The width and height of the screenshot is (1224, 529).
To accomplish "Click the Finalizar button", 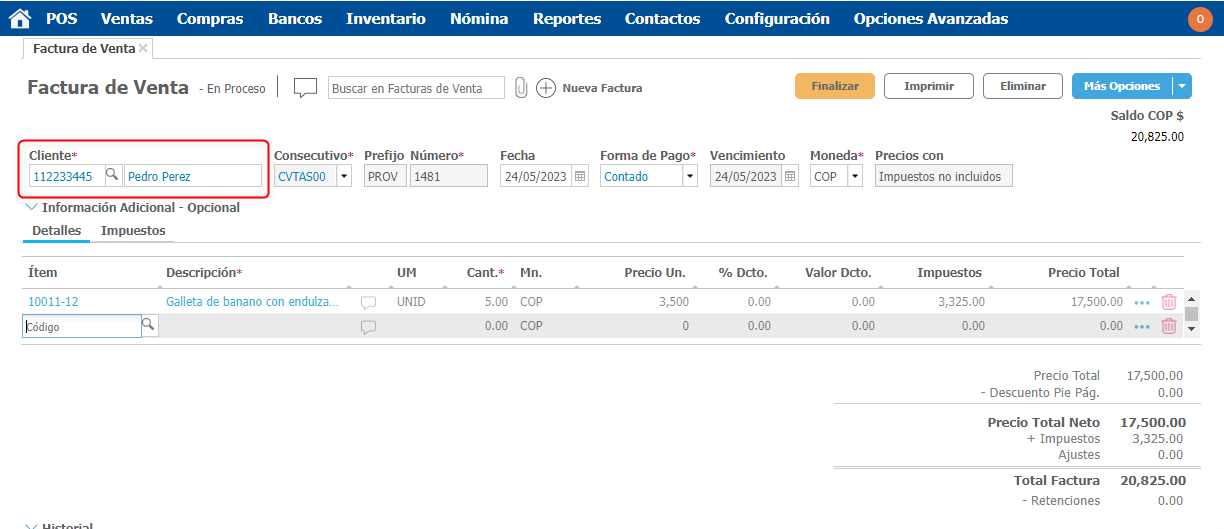I will tap(834, 86).
